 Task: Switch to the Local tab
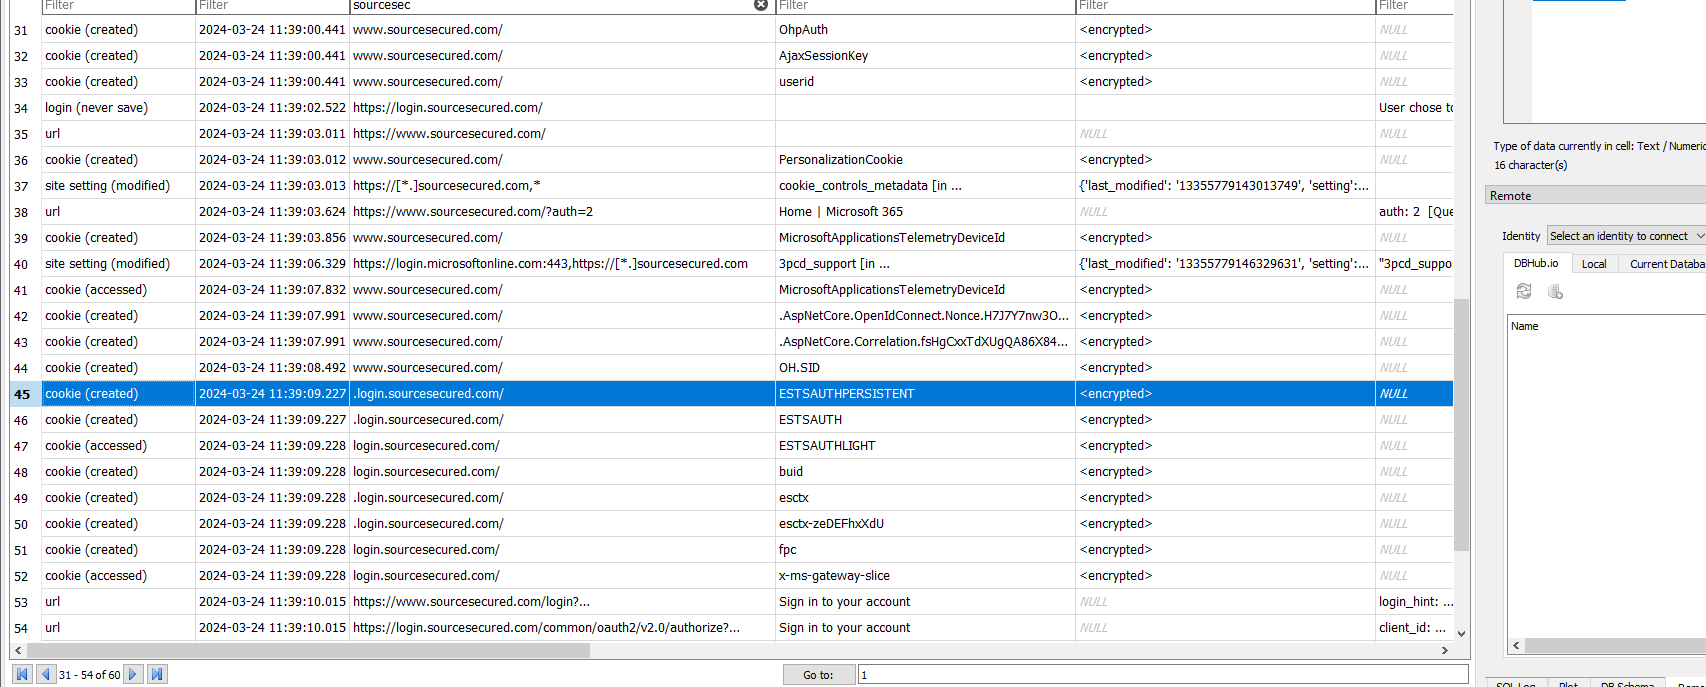pyautogui.click(x=1594, y=264)
